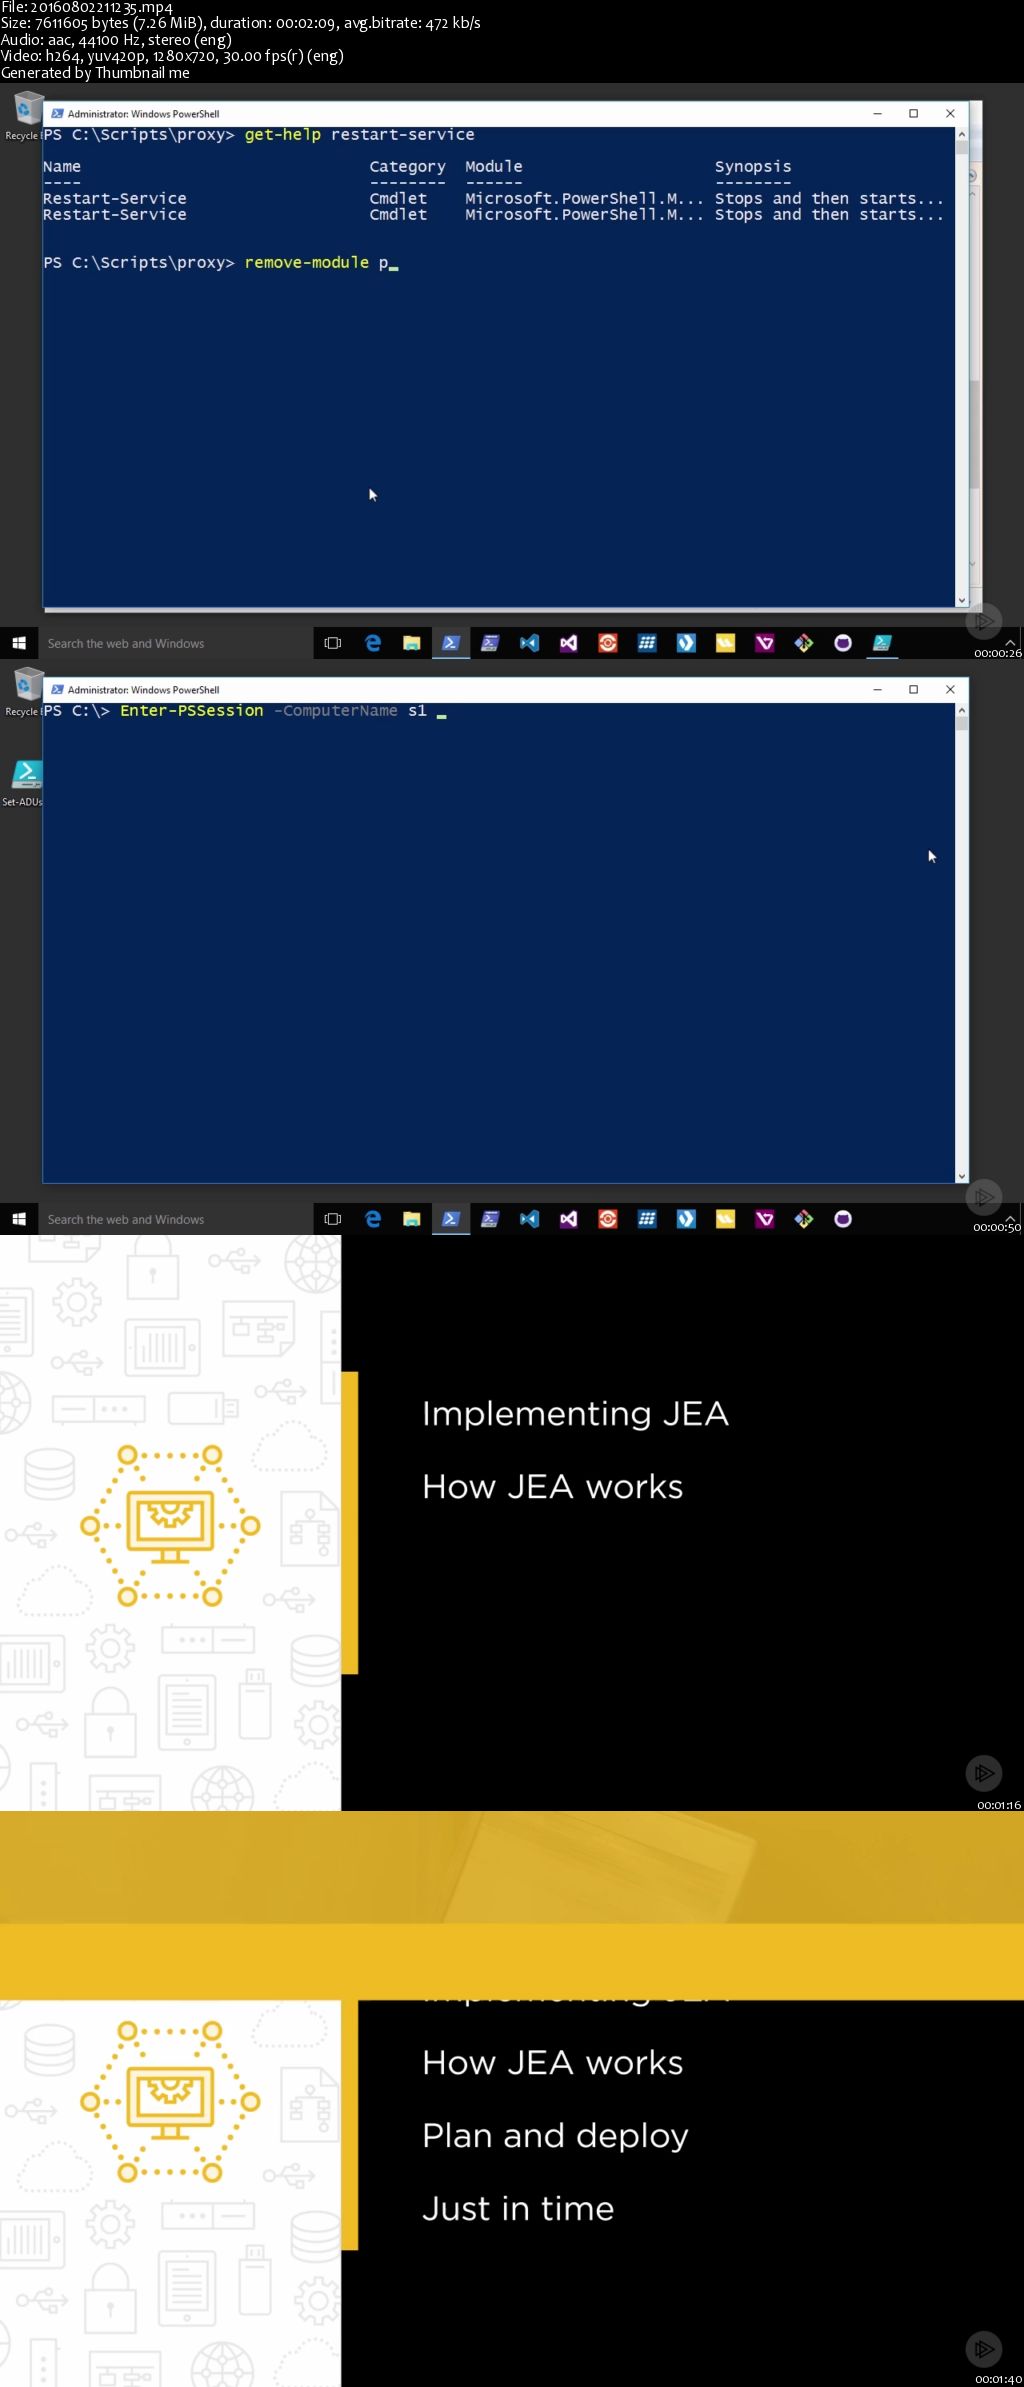Select last cyan PowerShell icon in first frame taskbar
The width and height of the screenshot is (1024, 2387).
click(x=882, y=643)
